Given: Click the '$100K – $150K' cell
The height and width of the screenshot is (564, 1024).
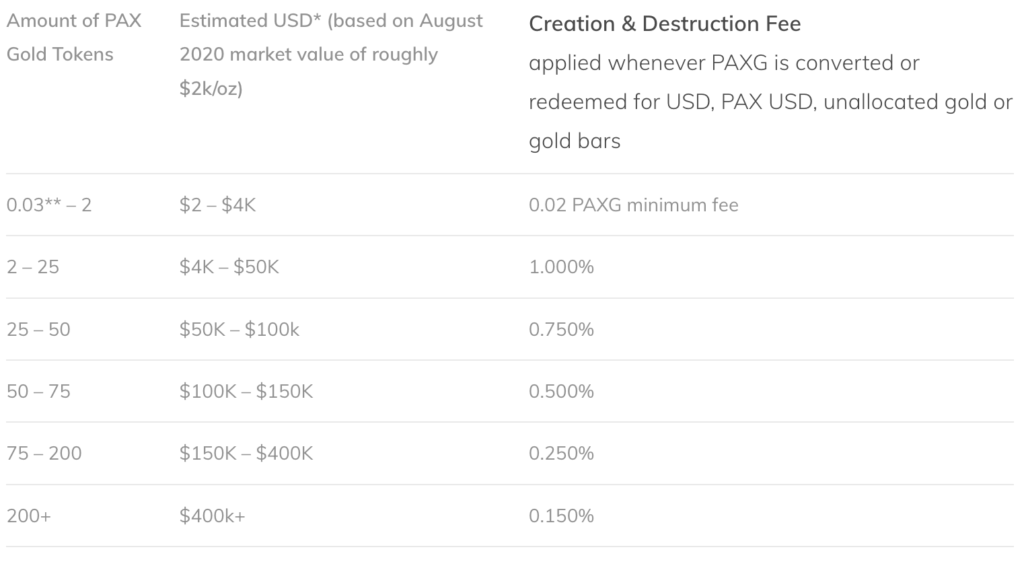Looking at the screenshot, I should point(246,391).
